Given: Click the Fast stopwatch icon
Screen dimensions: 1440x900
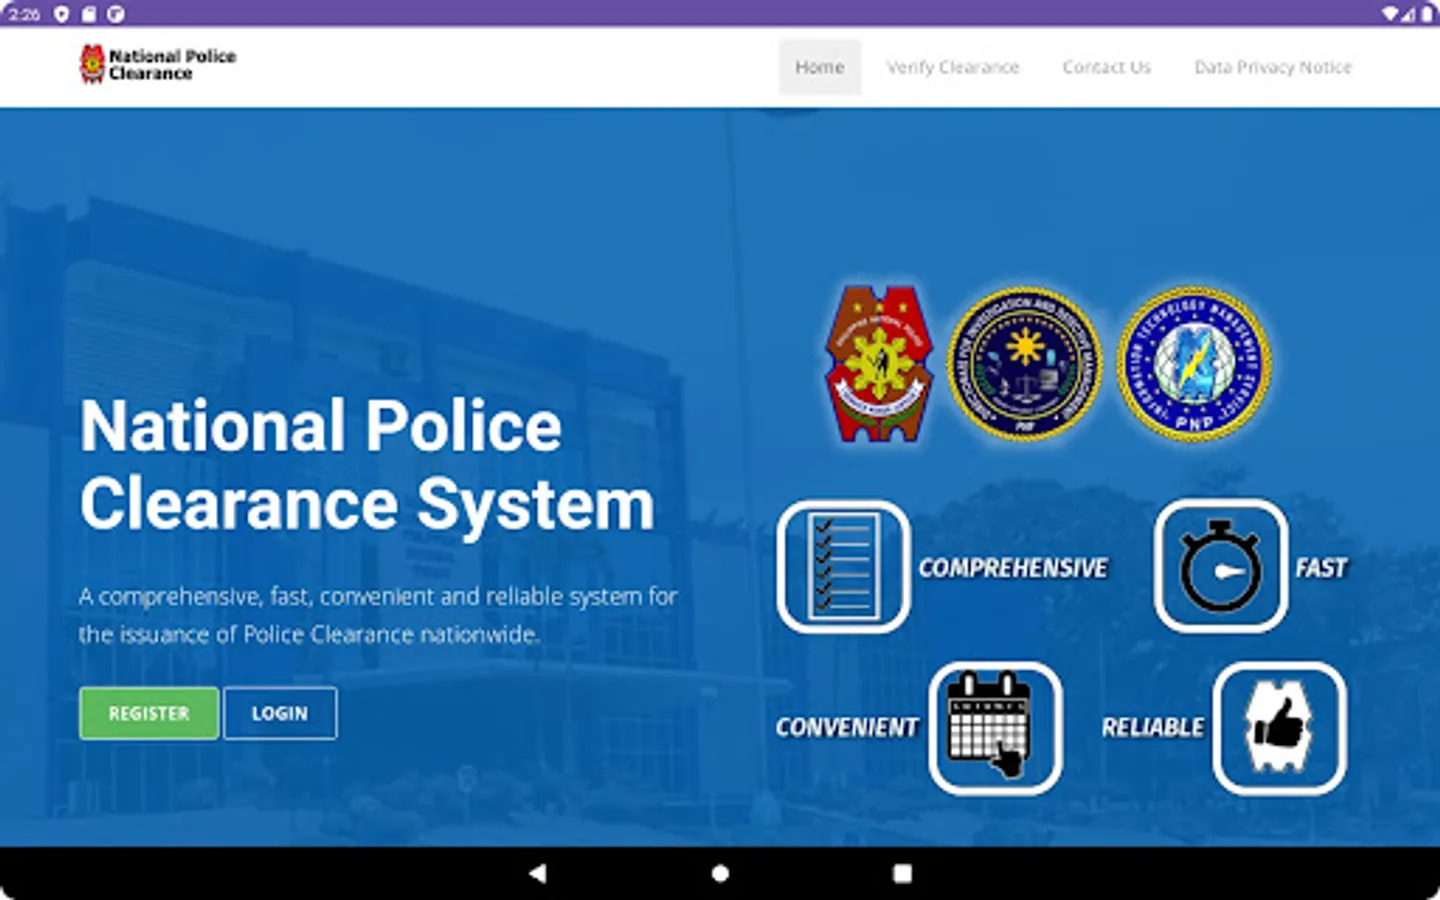Looking at the screenshot, I should tap(1220, 566).
